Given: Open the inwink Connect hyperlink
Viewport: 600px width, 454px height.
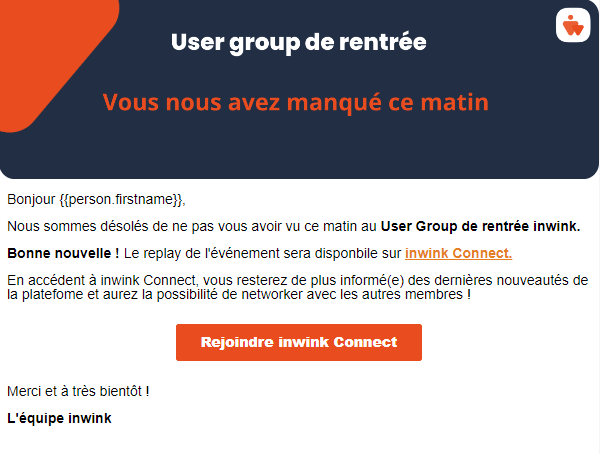Looking at the screenshot, I should [x=458, y=253].
